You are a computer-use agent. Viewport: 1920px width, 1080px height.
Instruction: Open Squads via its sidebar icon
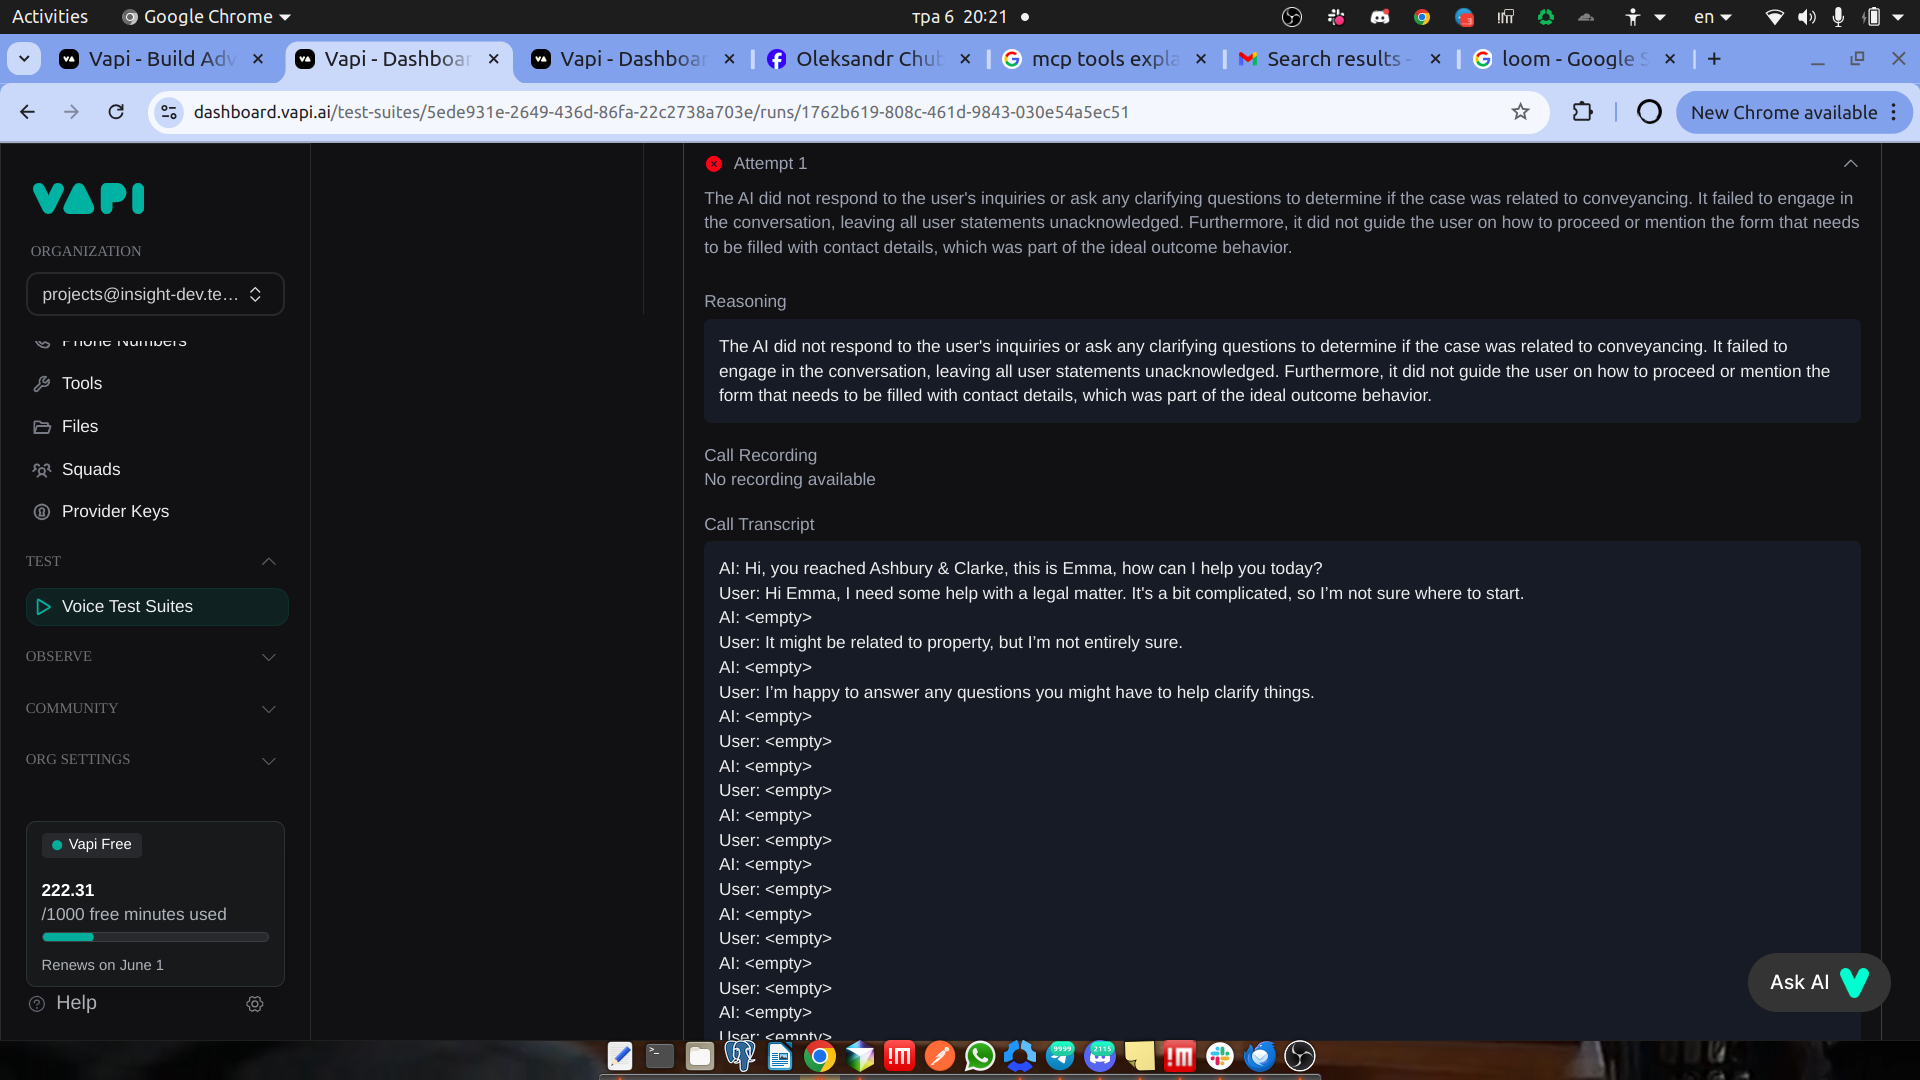pyautogui.click(x=42, y=470)
